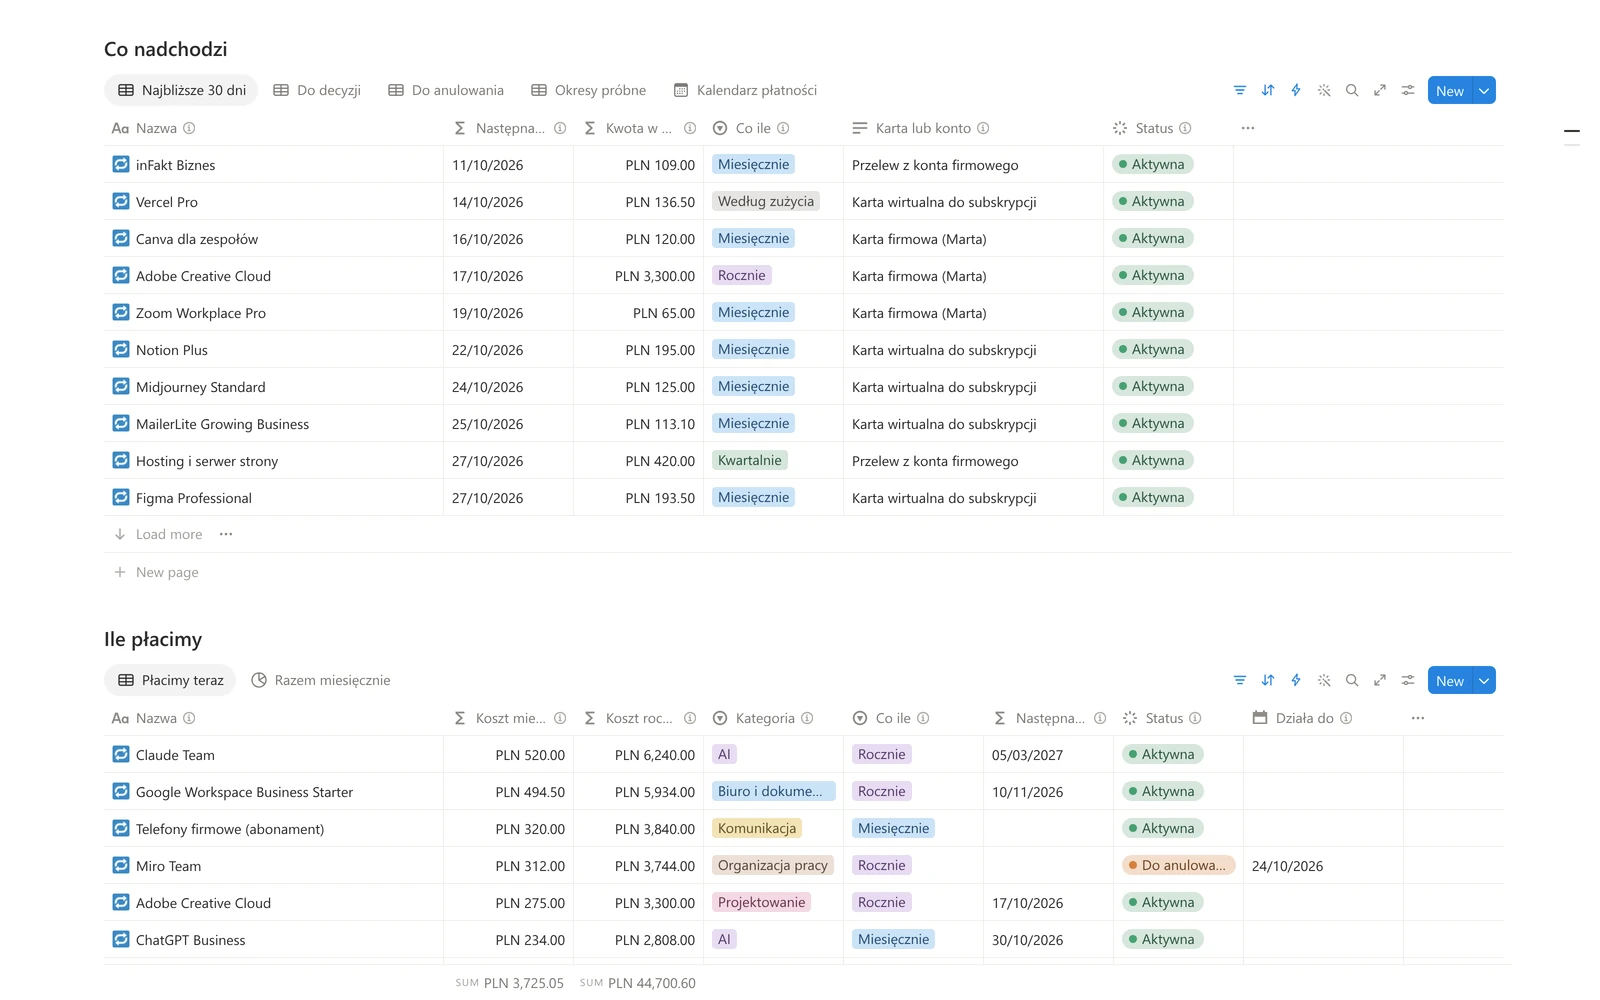Open filter icon in Ile płacimy toolbar
This screenshot has width=1600, height=1000.
tap(1240, 680)
